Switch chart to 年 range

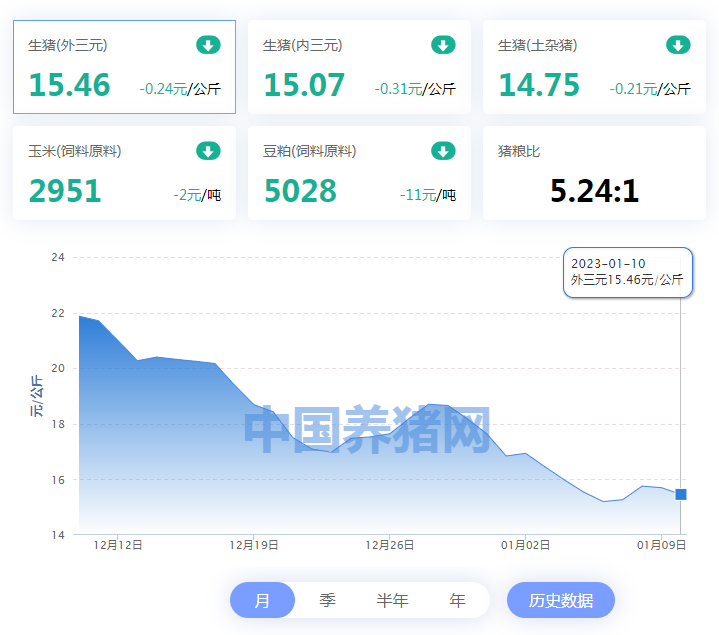(457, 600)
